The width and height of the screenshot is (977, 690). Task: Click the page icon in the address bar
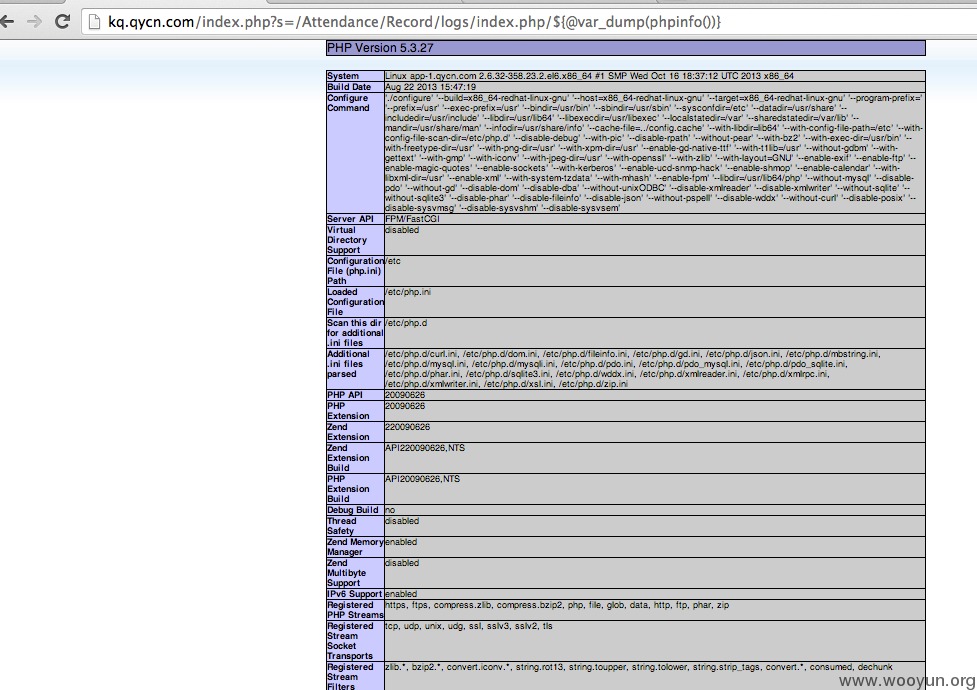tap(94, 22)
